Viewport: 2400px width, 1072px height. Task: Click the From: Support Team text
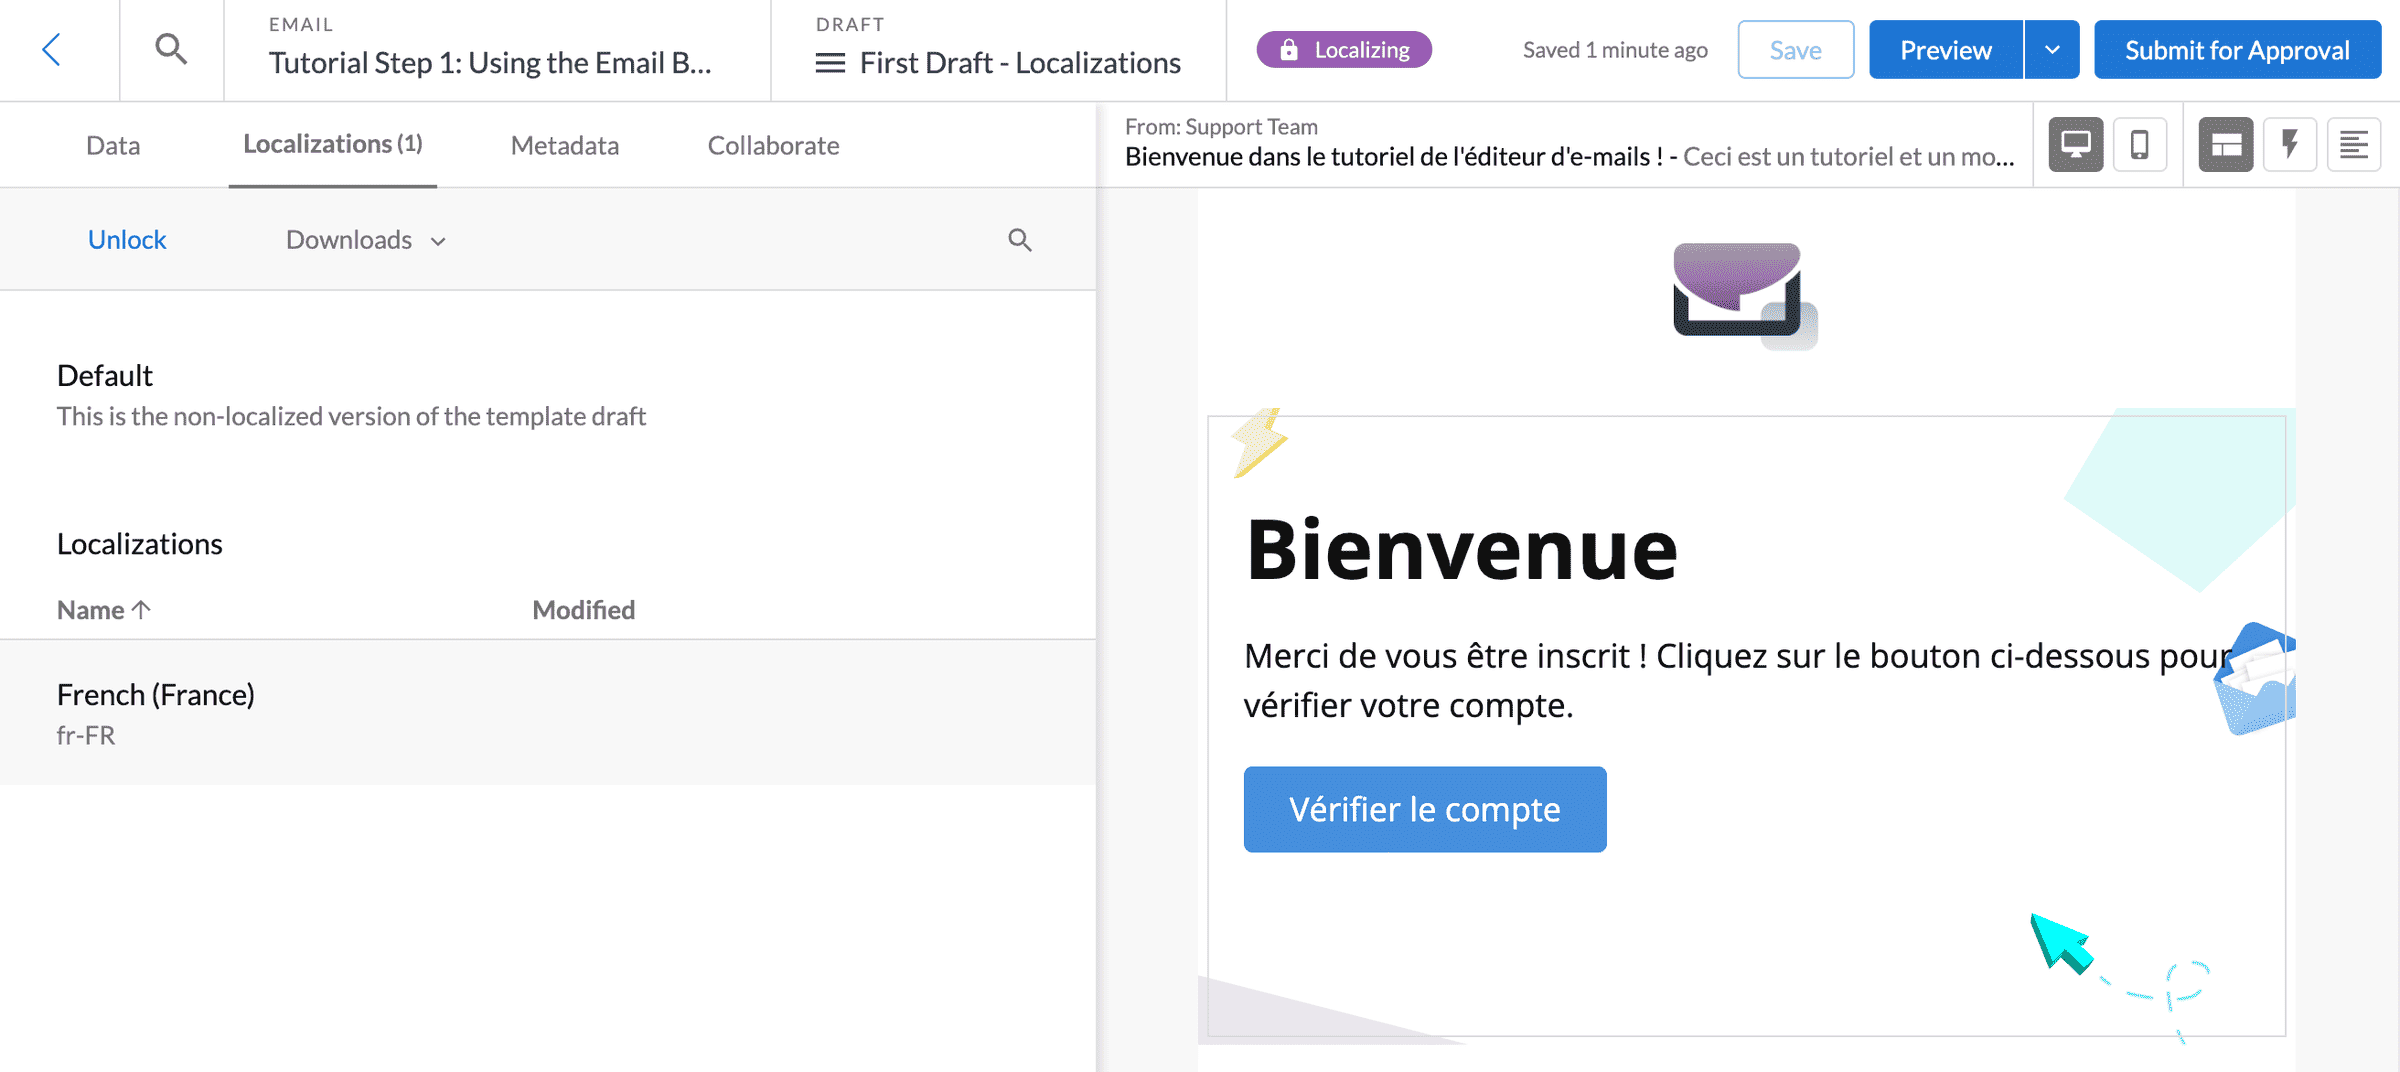(x=1221, y=127)
